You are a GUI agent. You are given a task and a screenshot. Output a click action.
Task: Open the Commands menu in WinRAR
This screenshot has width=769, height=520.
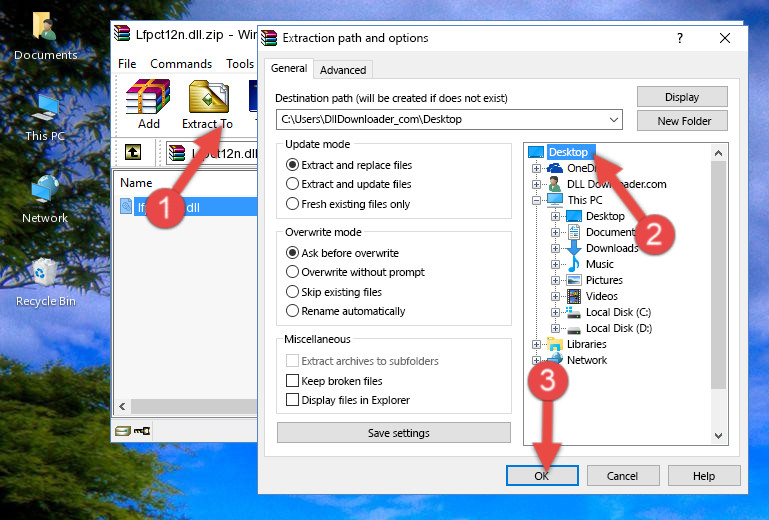pos(181,64)
